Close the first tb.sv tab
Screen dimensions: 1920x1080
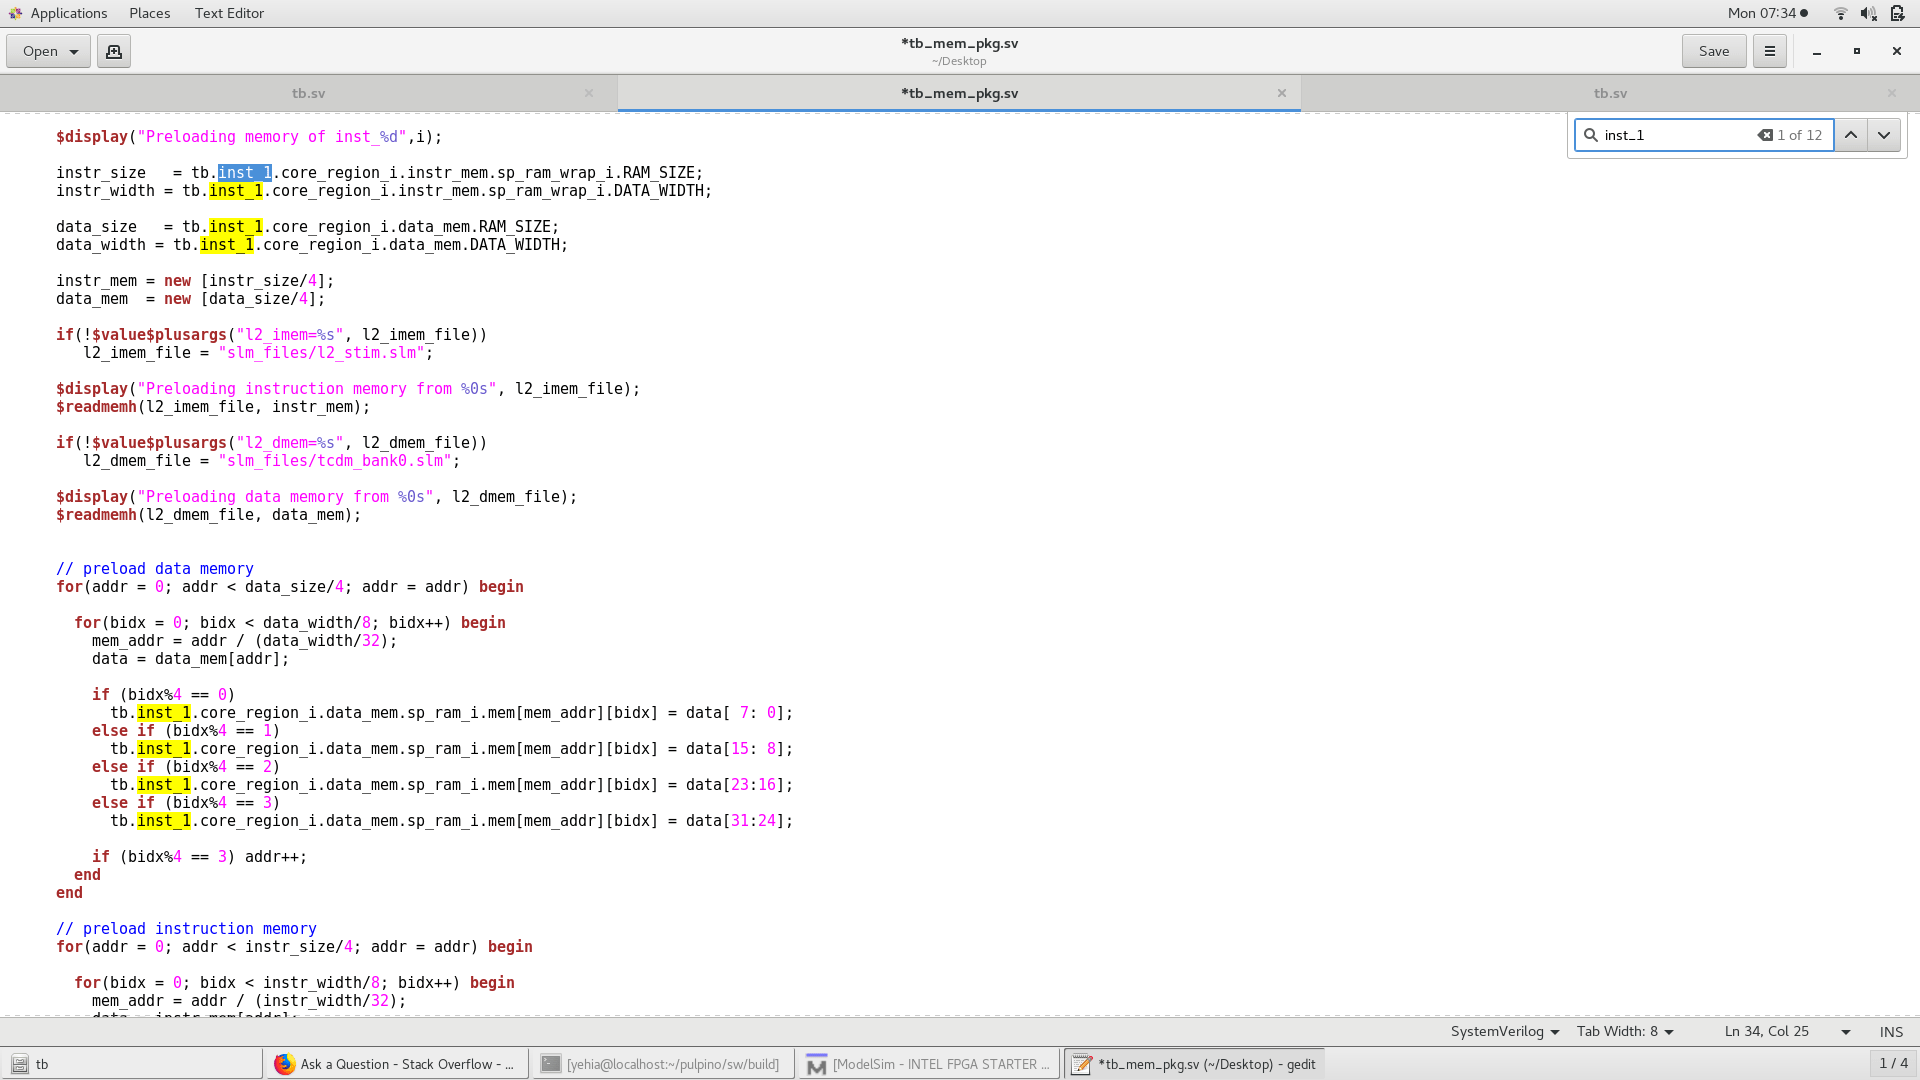(589, 93)
